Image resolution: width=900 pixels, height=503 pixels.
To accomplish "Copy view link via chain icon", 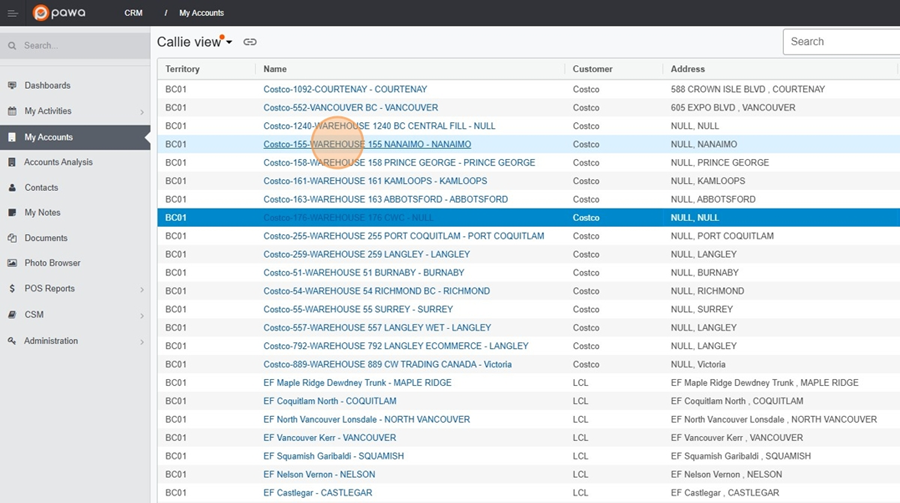I will (250, 42).
